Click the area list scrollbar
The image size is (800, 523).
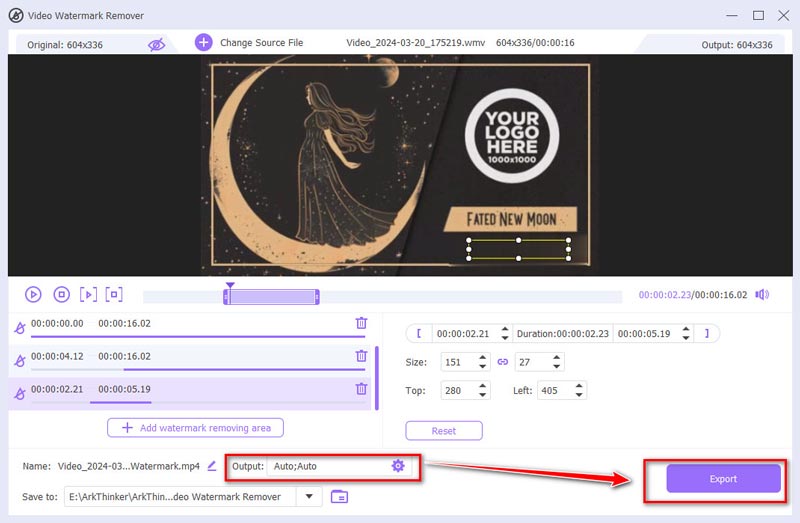(x=377, y=378)
